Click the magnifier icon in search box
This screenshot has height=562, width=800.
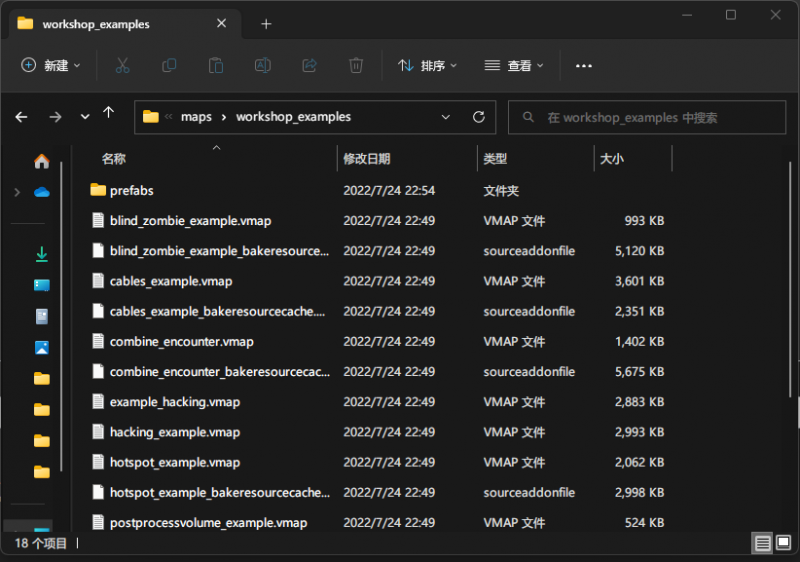coord(529,117)
